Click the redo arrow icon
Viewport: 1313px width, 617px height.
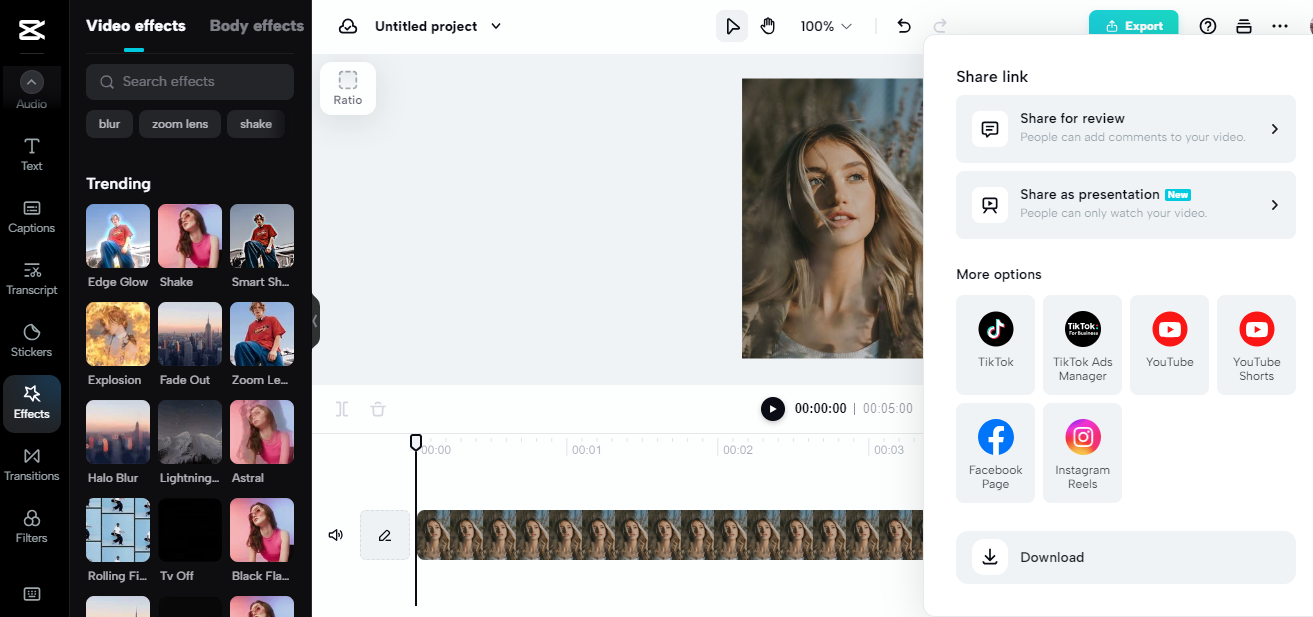[x=940, y=26]
